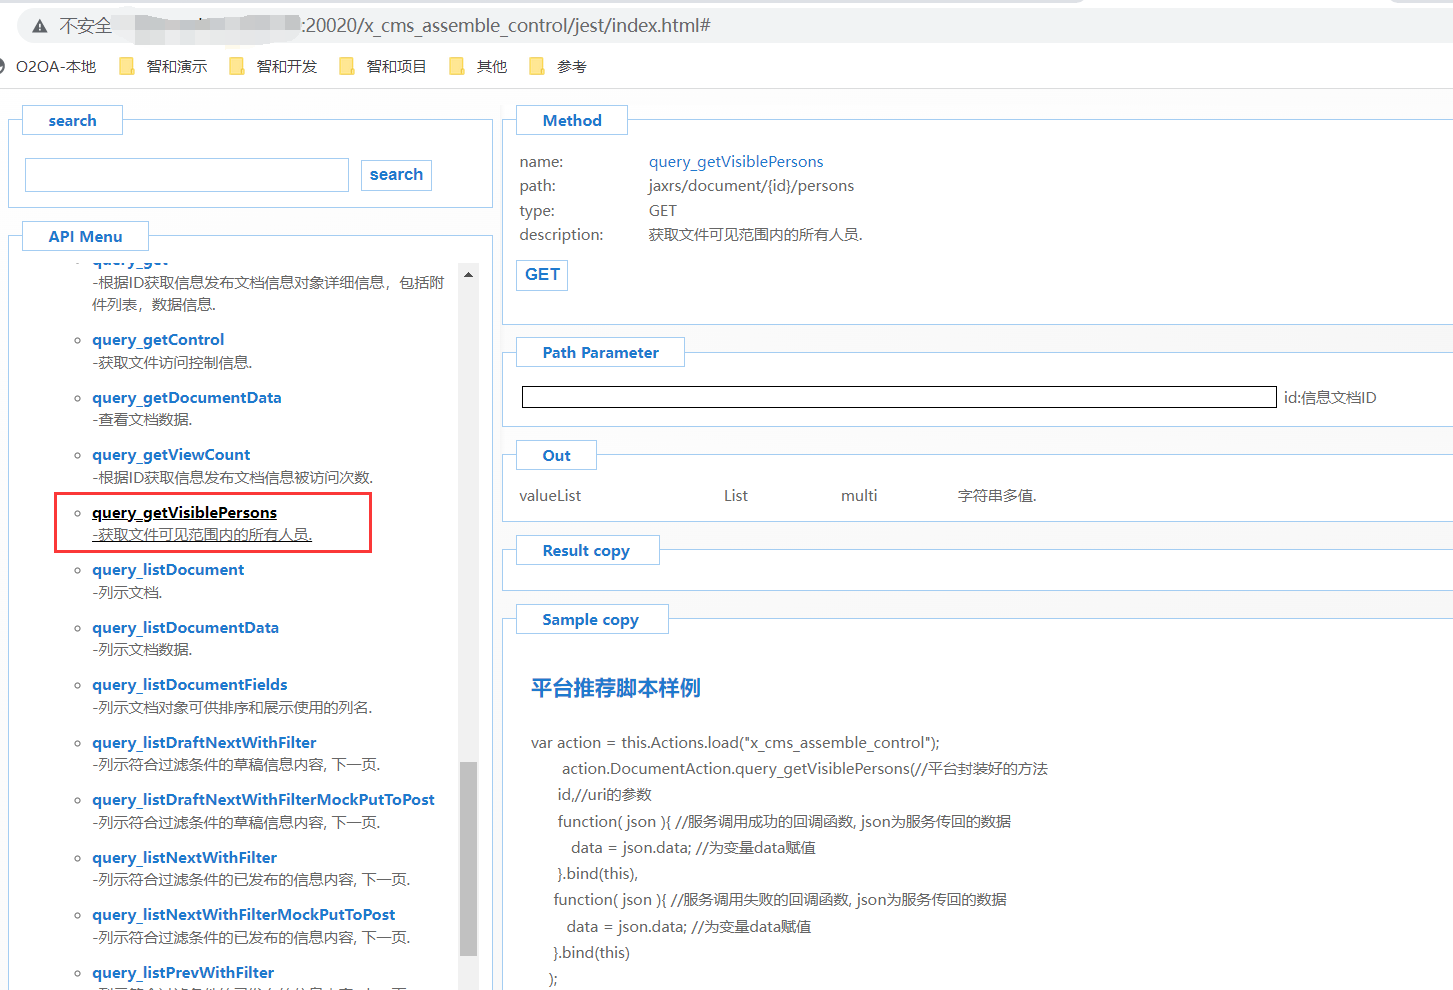This screenshot has width=1453, height=990.
Task: Click the GET request button
Action: tap(542, 275)
